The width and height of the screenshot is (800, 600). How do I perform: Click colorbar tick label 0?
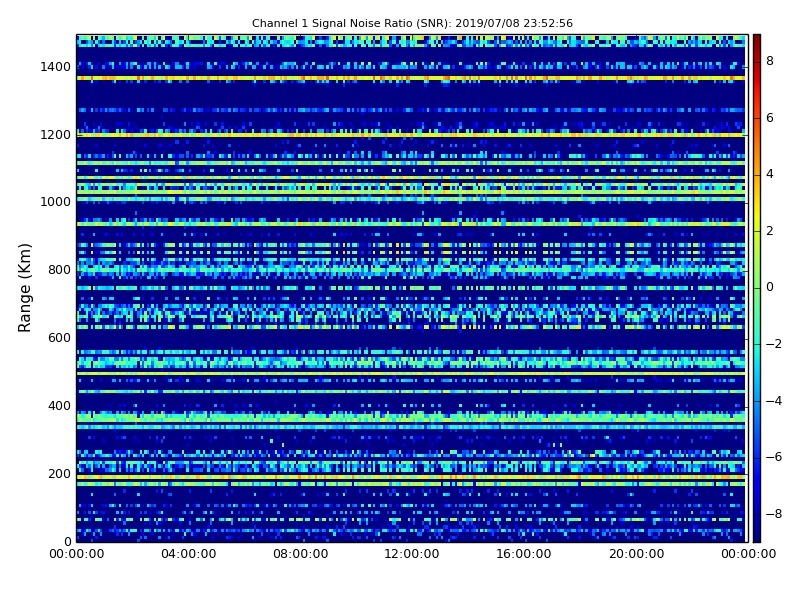tap(770, 287)
